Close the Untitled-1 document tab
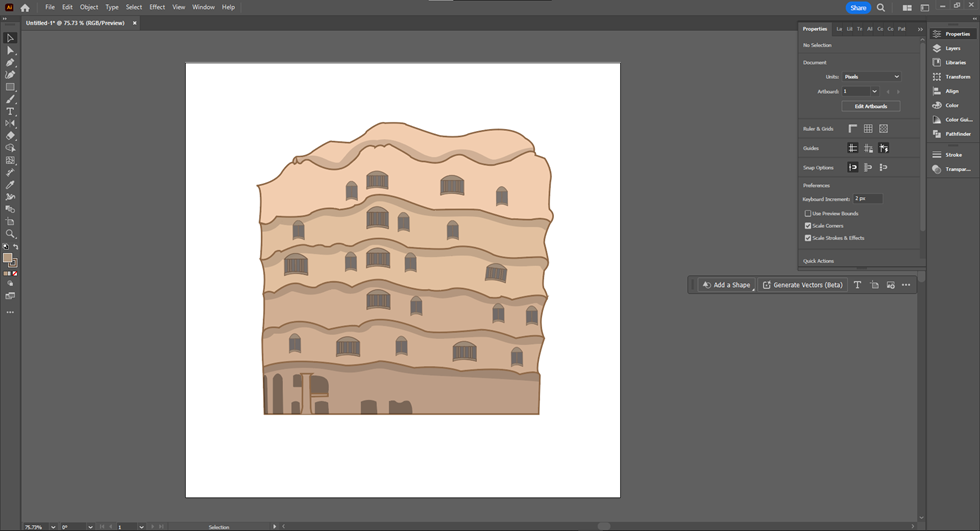The height and width of the screenshot is (531, 980). 134,23
